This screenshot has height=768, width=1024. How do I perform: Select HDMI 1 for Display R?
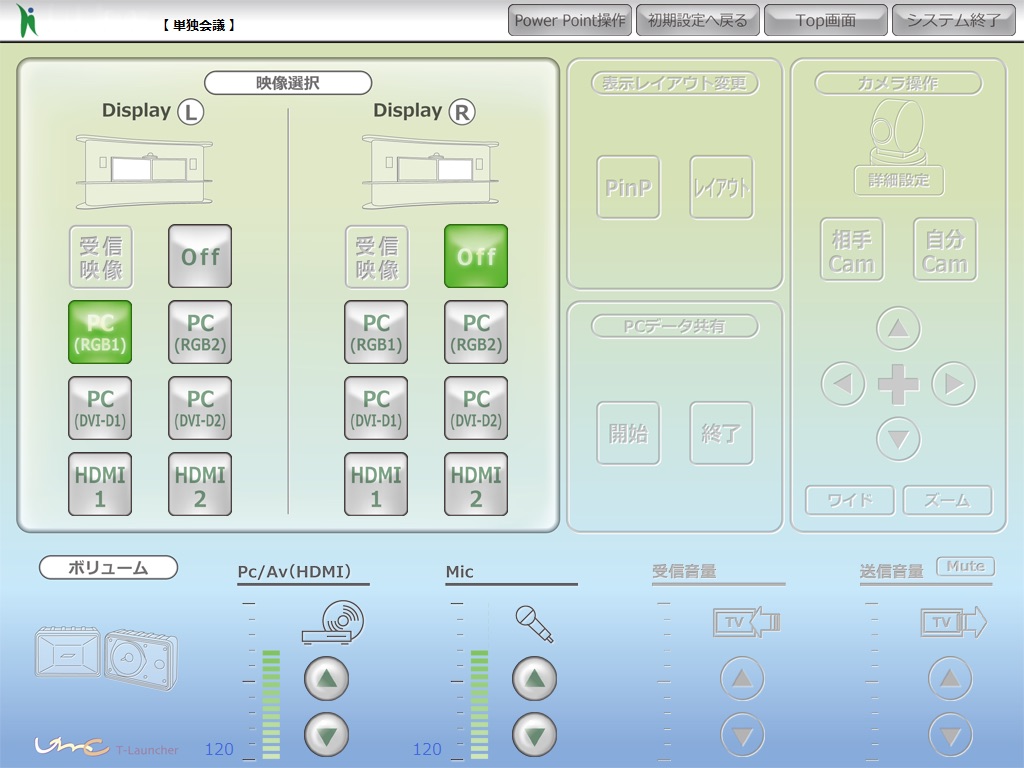(x=376, y=484)
